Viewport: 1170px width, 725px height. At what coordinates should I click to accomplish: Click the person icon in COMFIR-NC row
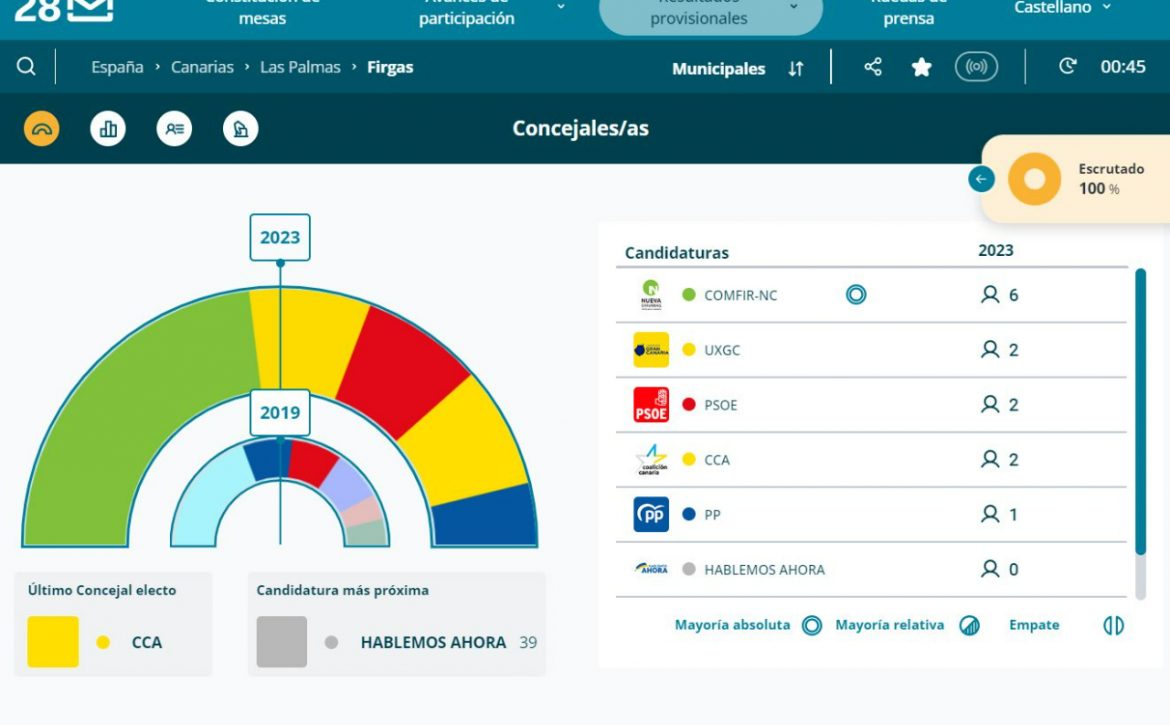click(x=990, y=295)
